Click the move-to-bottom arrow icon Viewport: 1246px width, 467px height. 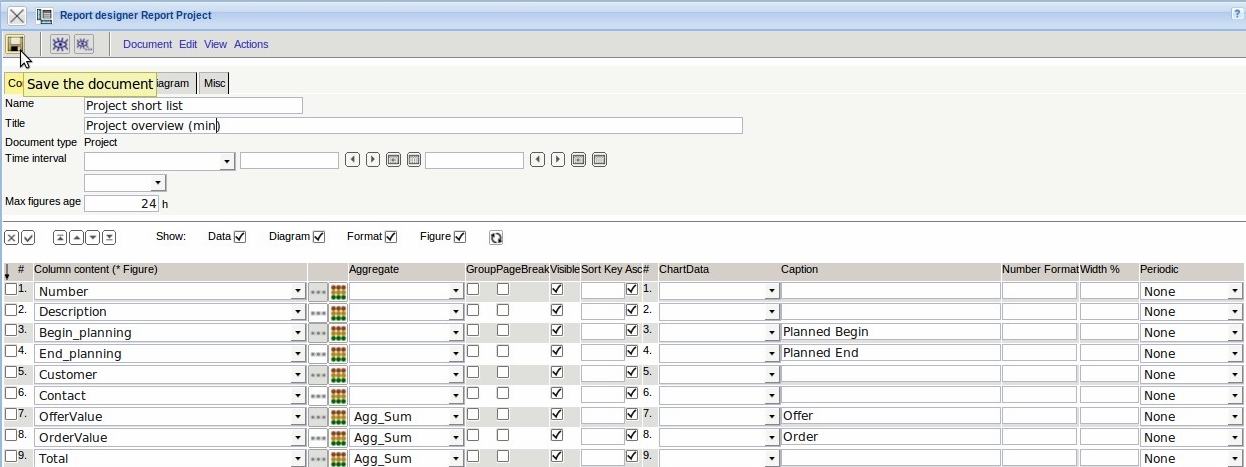[x=109, y=237]
